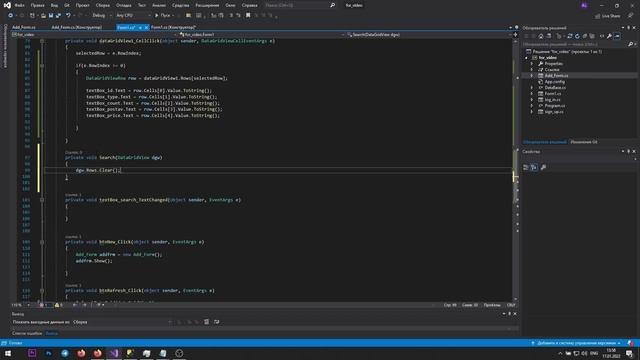
Task: Click the home icon in Solution Explorer toolbar
Action: pos(541,36)
